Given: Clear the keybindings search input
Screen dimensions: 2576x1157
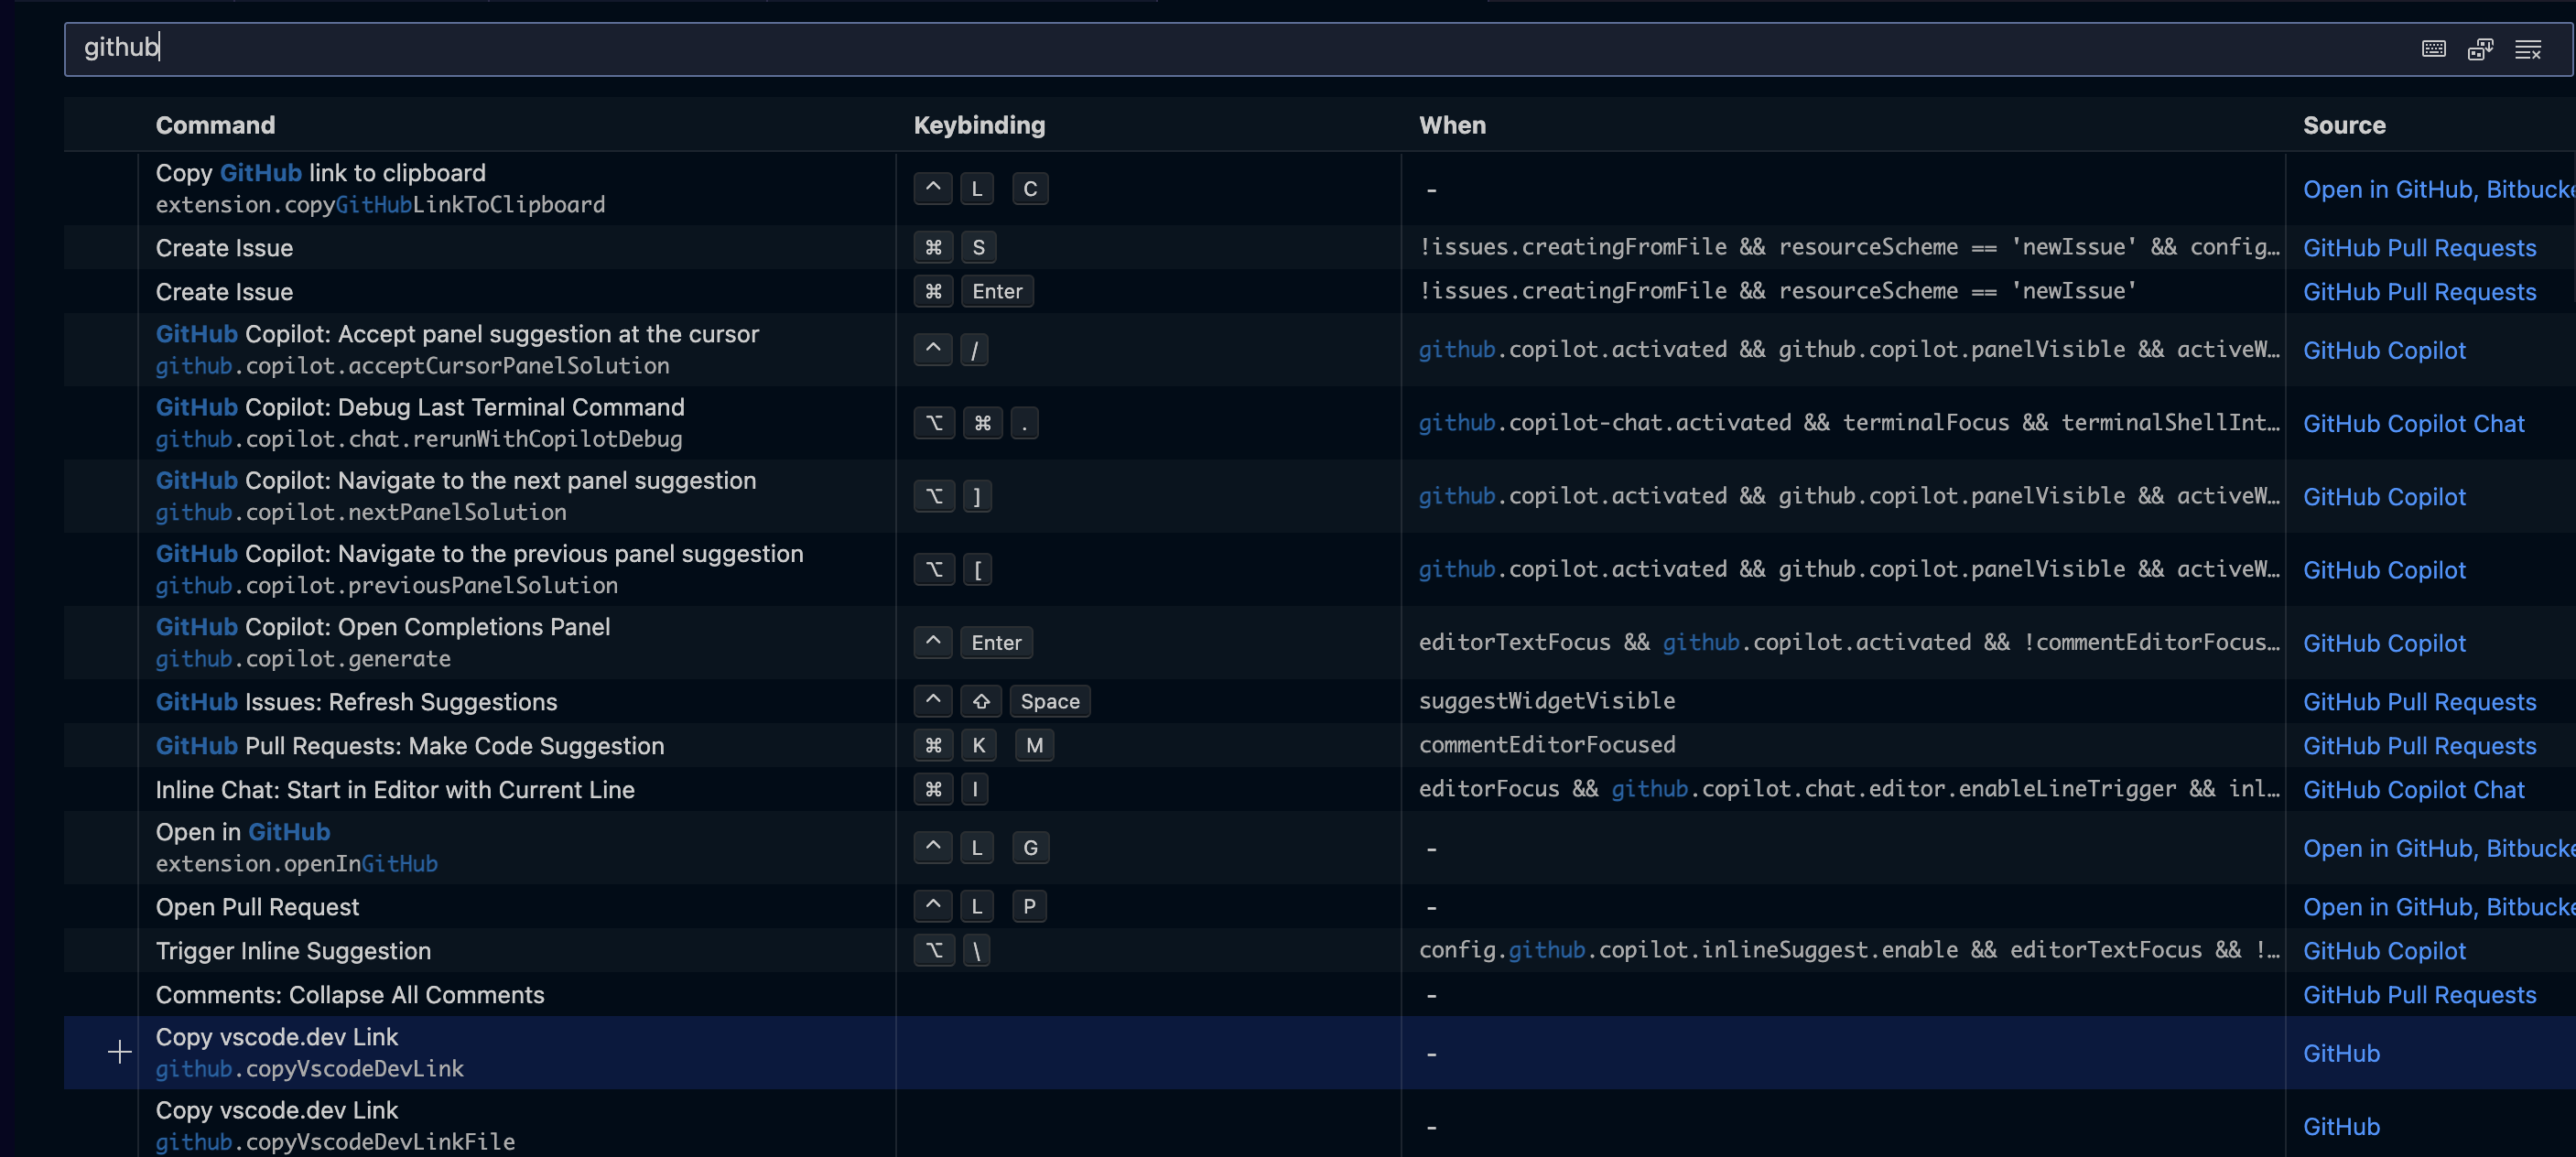Looking at the screenshot, I should pos(2527,49).
